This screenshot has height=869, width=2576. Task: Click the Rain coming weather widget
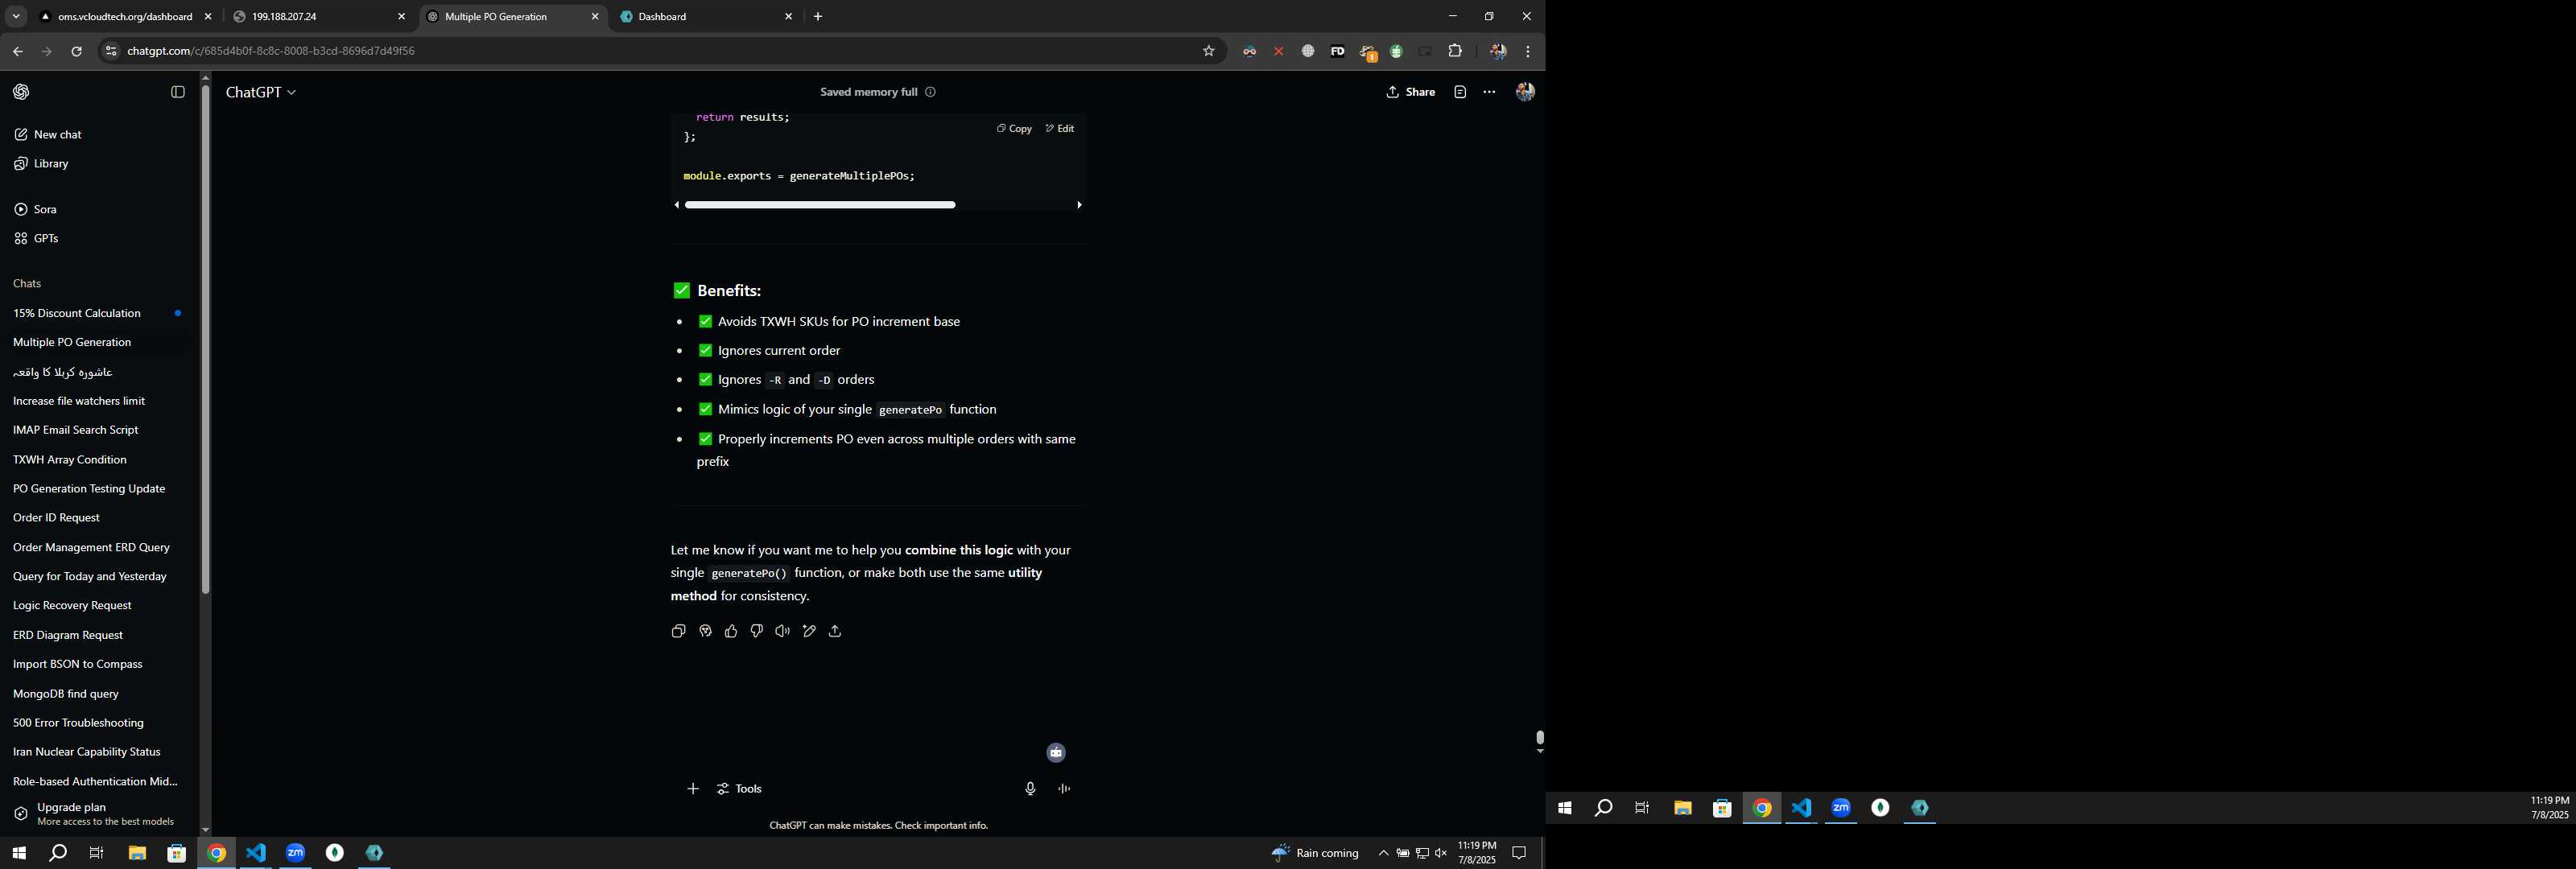coord(1315,853)
